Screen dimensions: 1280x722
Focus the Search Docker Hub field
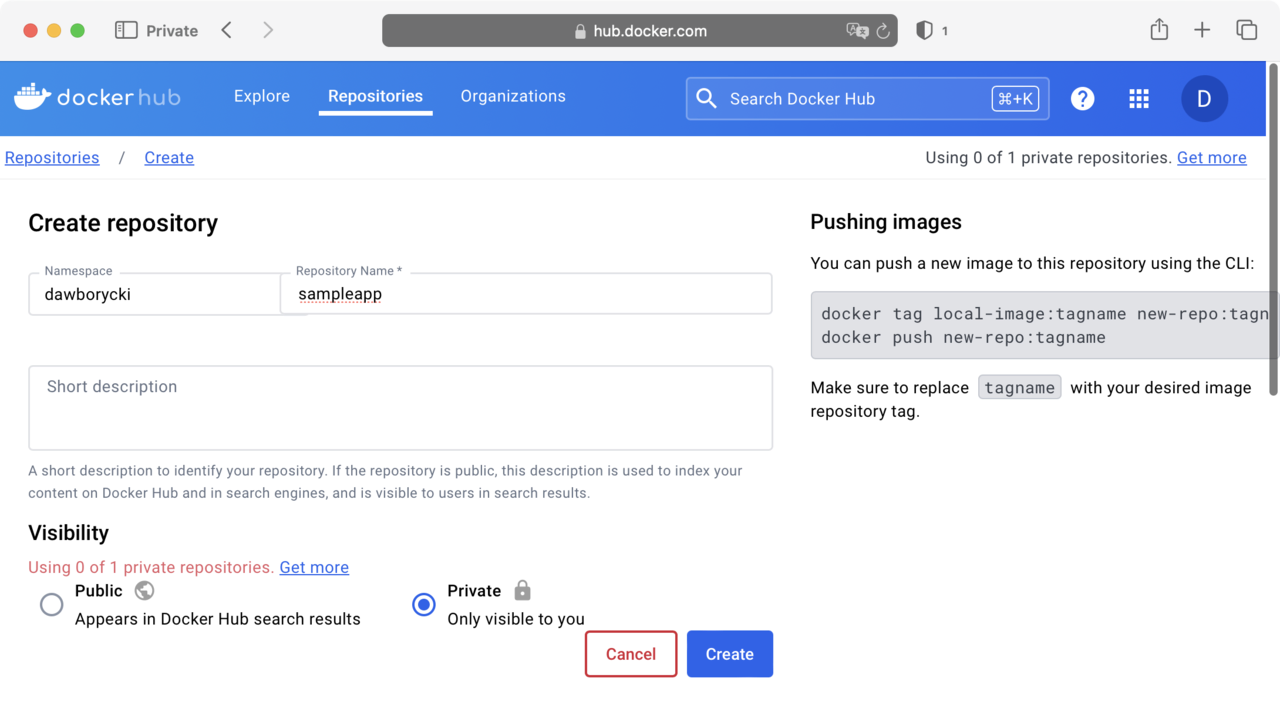pos(850,99)
